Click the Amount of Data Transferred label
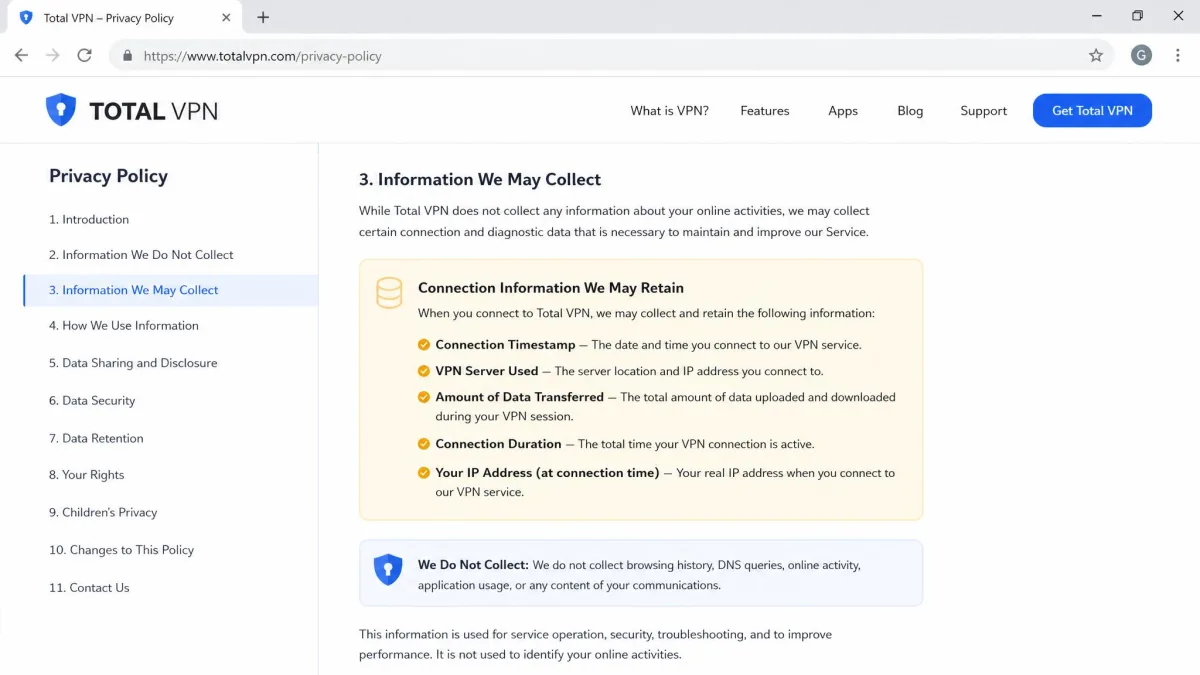 coord(520,397)
